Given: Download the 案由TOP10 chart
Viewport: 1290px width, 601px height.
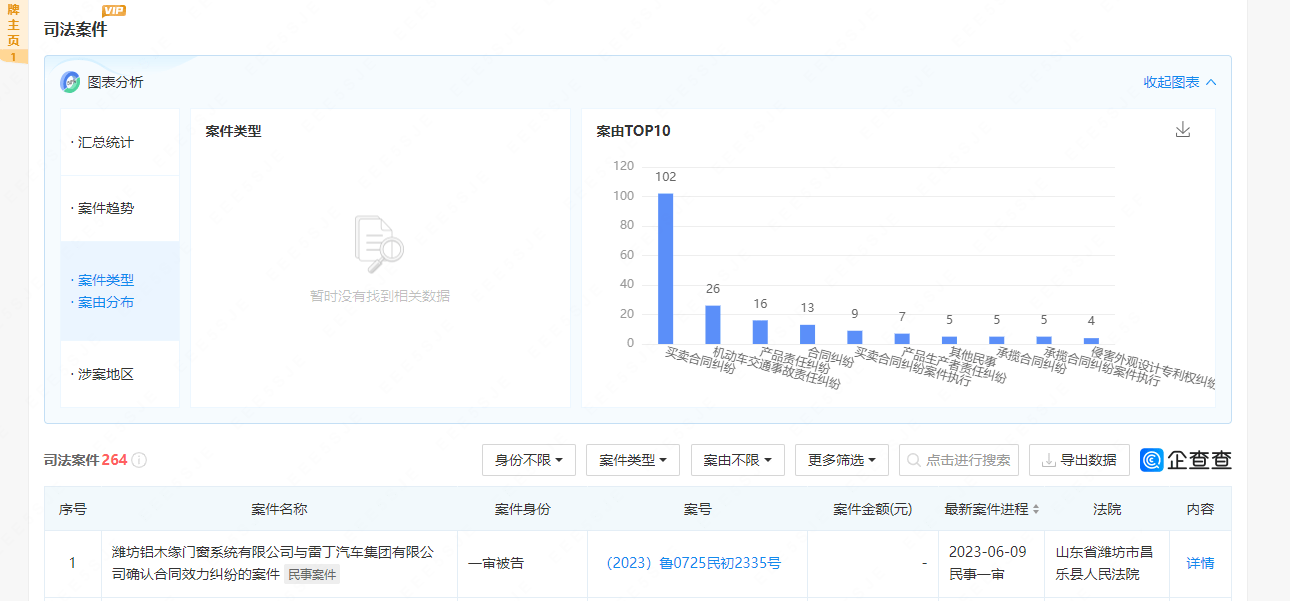Looking at the screenshot, I should pyautogui.click(x=1183, y=130).
